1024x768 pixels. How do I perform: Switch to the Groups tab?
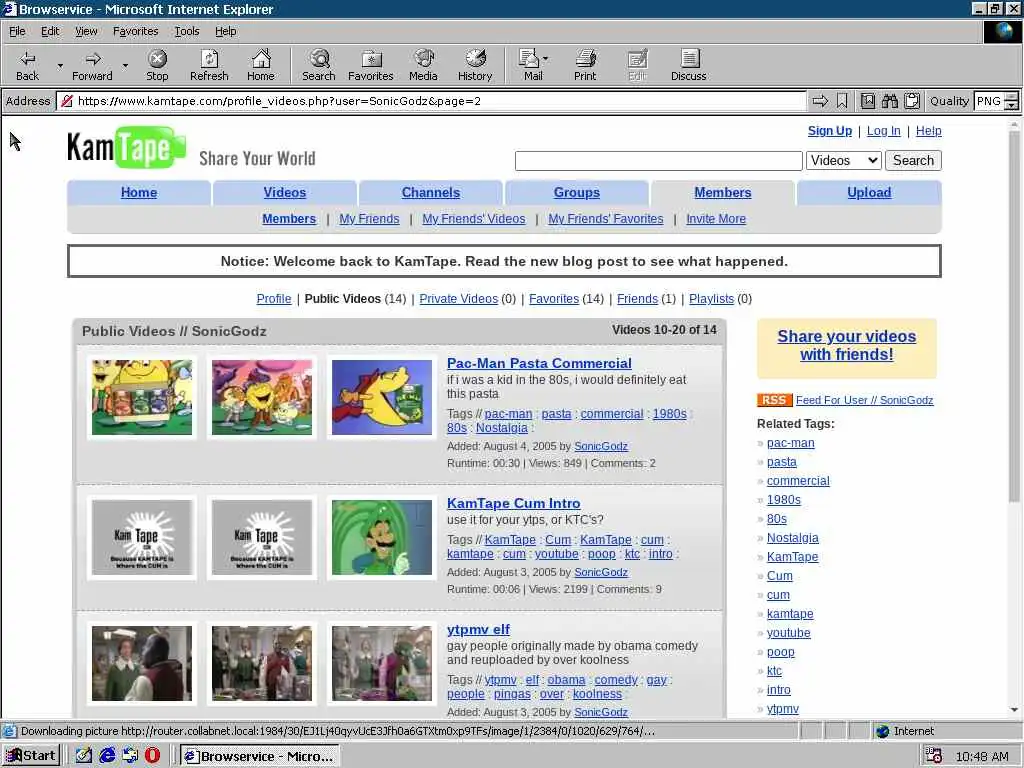[x=577, y=193]
